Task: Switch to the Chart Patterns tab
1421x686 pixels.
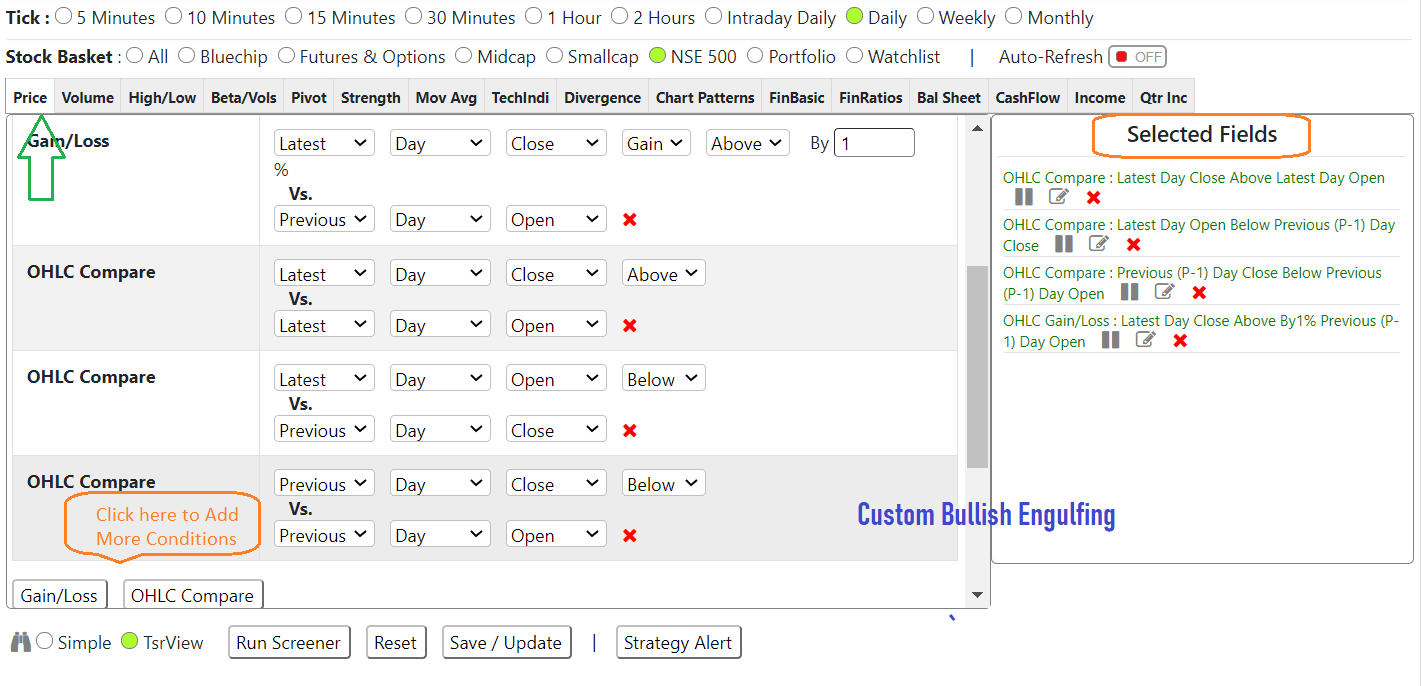Action: 705,97
